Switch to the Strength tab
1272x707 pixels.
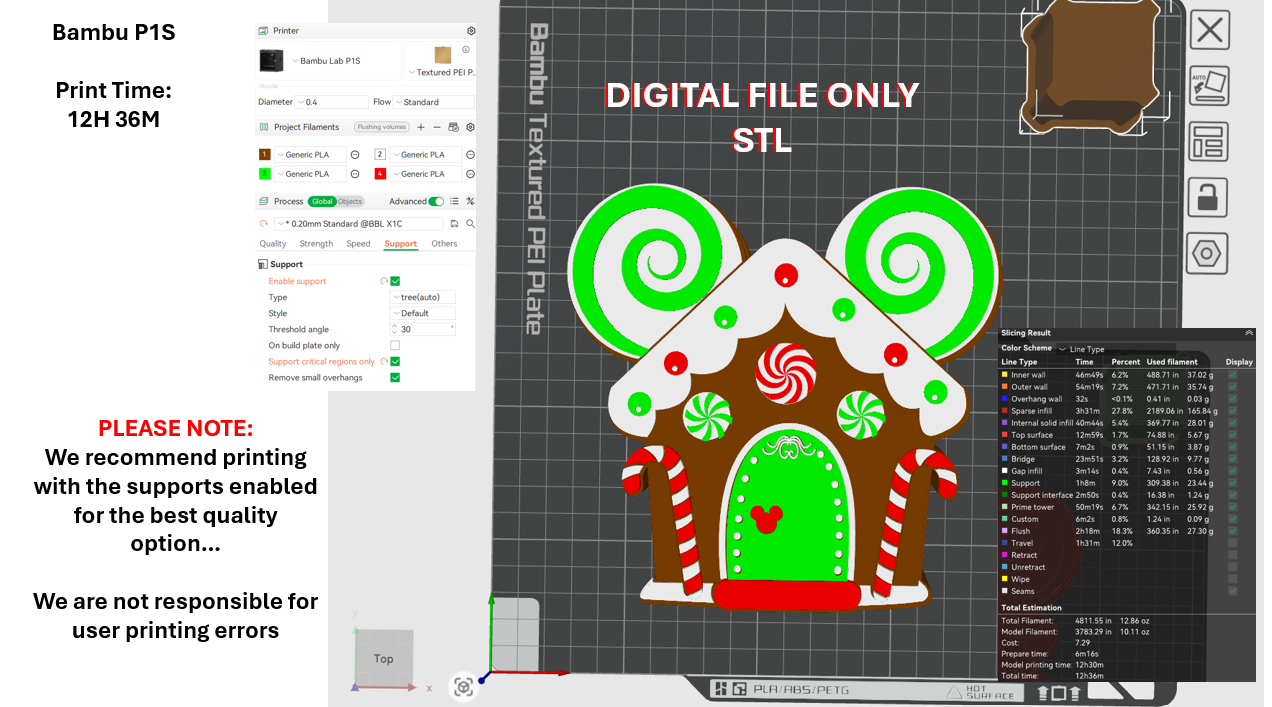point(316,243)
